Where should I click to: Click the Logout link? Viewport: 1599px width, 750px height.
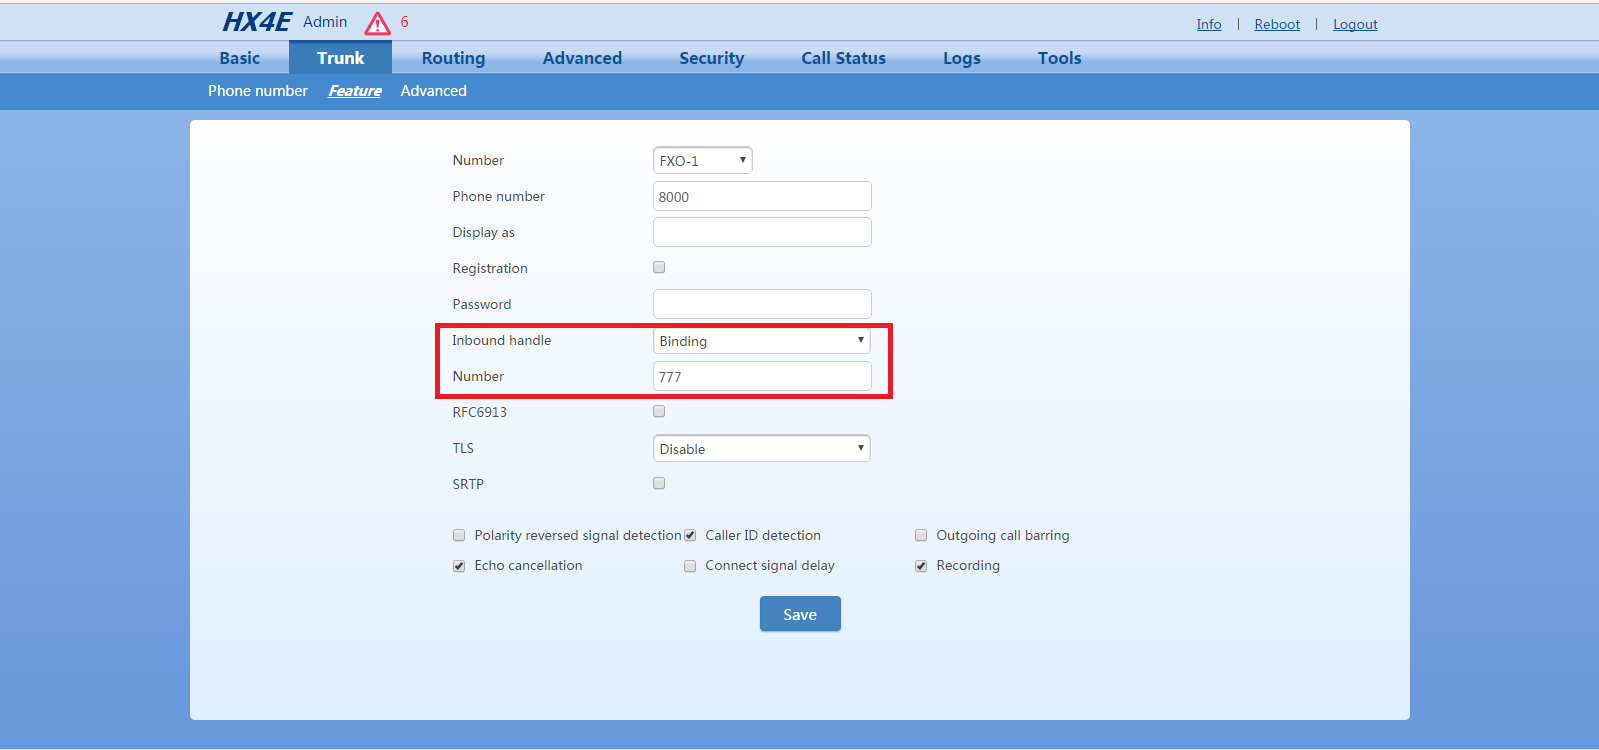point(1355,24)
